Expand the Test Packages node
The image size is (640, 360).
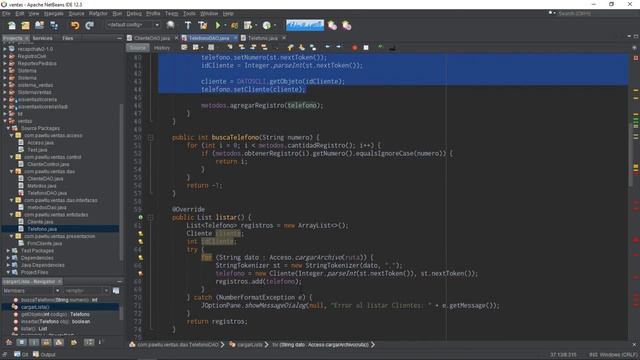click(8, 251)
